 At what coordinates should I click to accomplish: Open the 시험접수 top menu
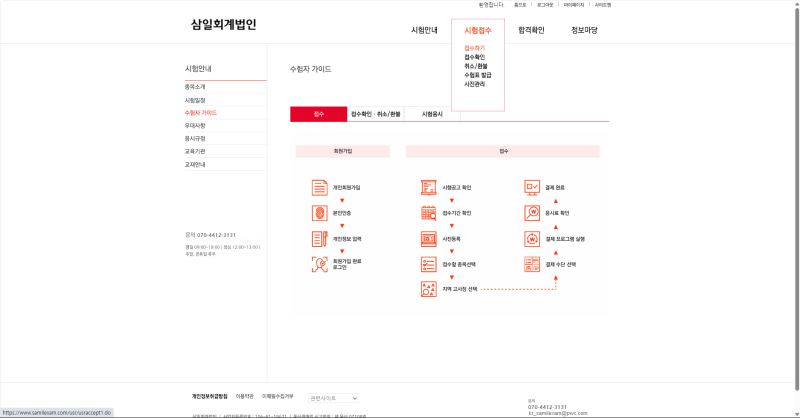[478, 31]
